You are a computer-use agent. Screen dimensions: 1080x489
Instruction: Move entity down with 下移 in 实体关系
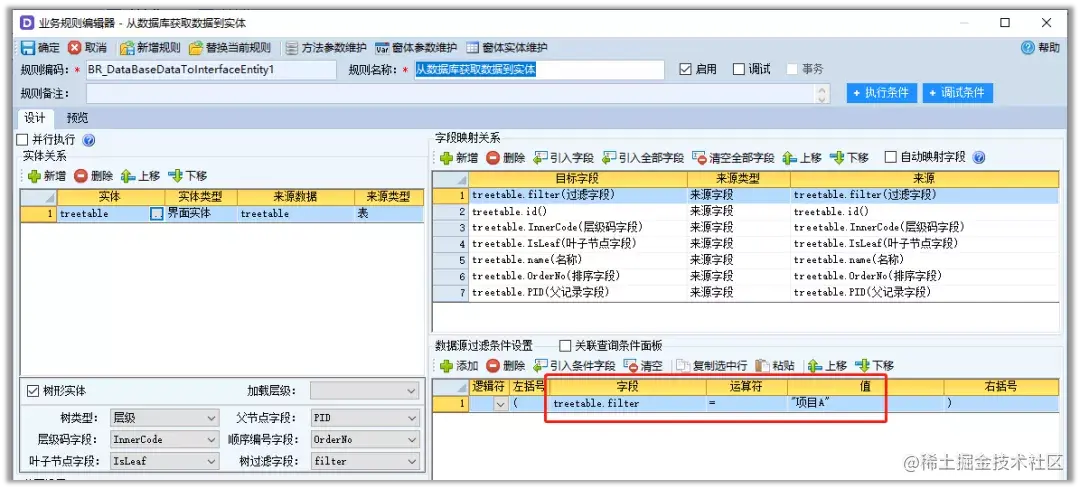tap(187, 176)
